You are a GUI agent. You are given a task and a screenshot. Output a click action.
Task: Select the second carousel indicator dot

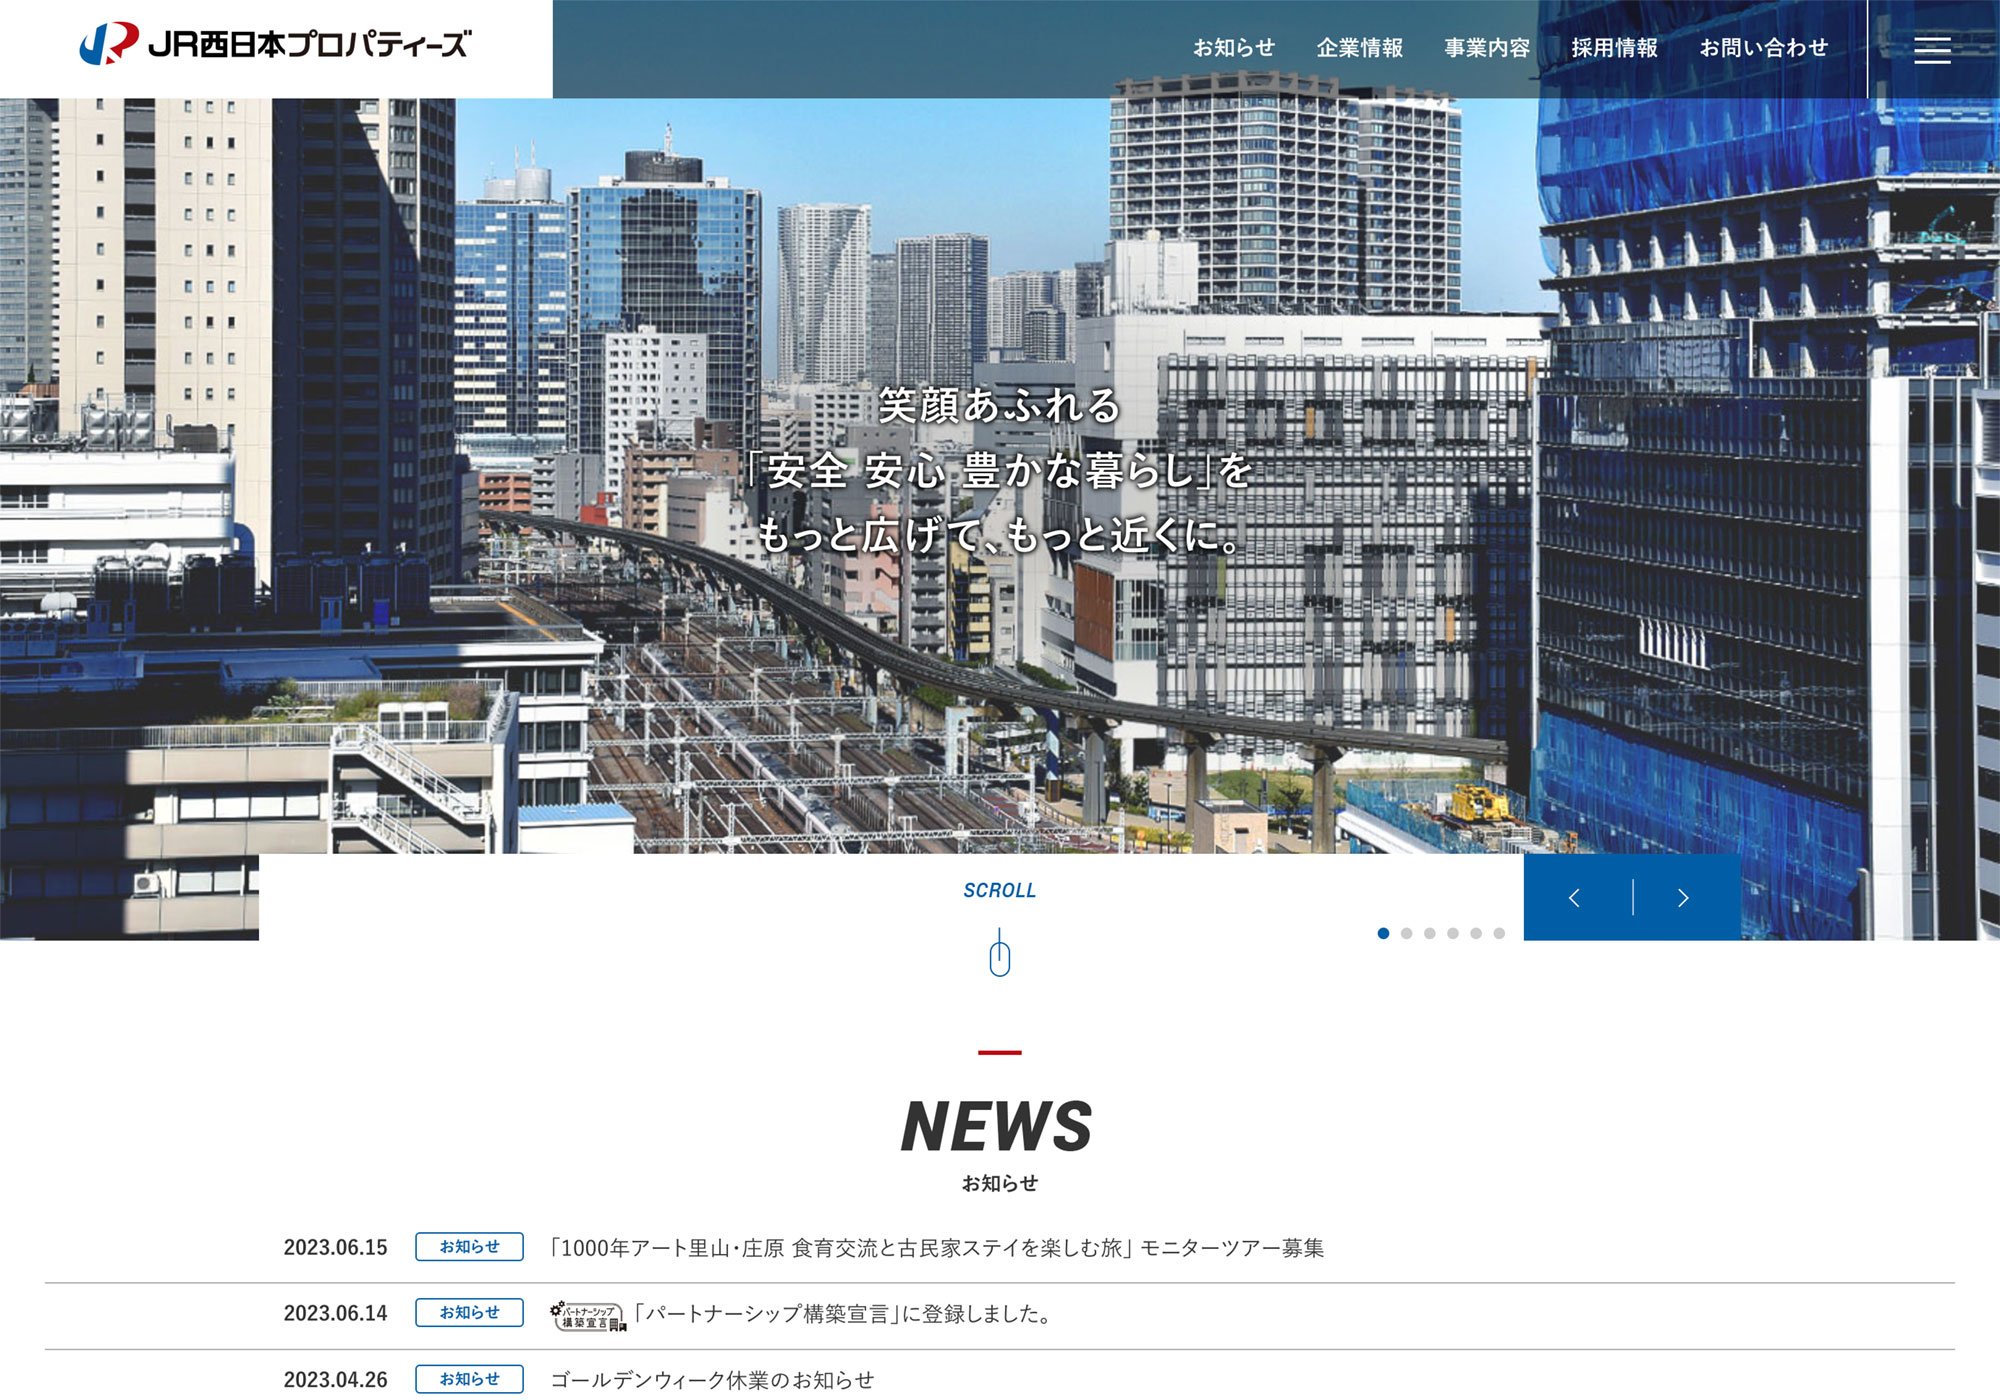pyautogui.click(x=1406, y=933)
